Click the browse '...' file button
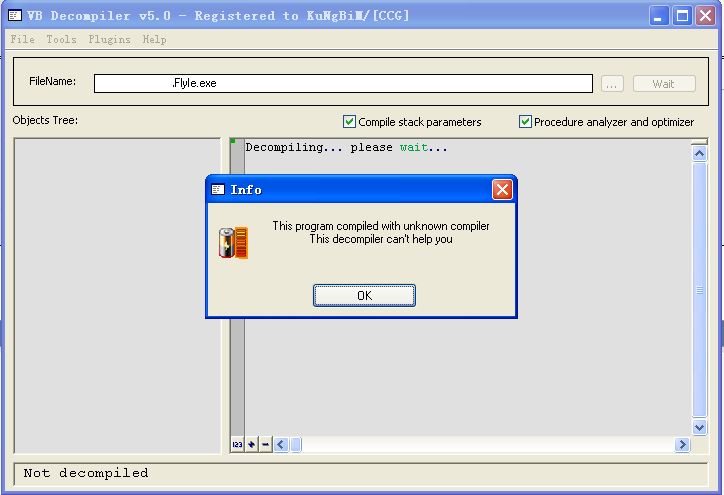724x495 pixels. click(x=612, y=84)
